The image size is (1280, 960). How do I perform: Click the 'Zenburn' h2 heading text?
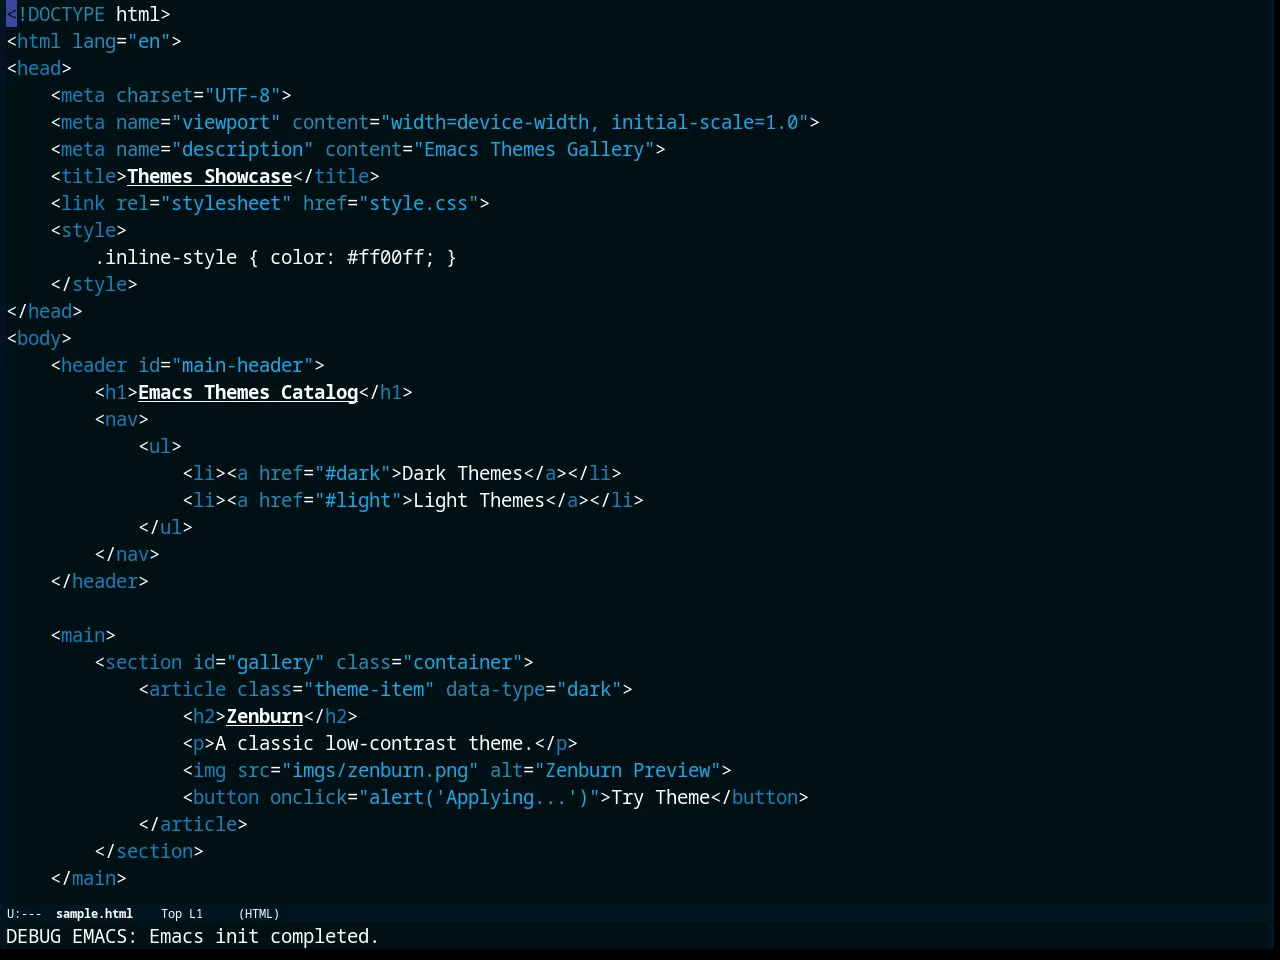(x=265, y=717)
